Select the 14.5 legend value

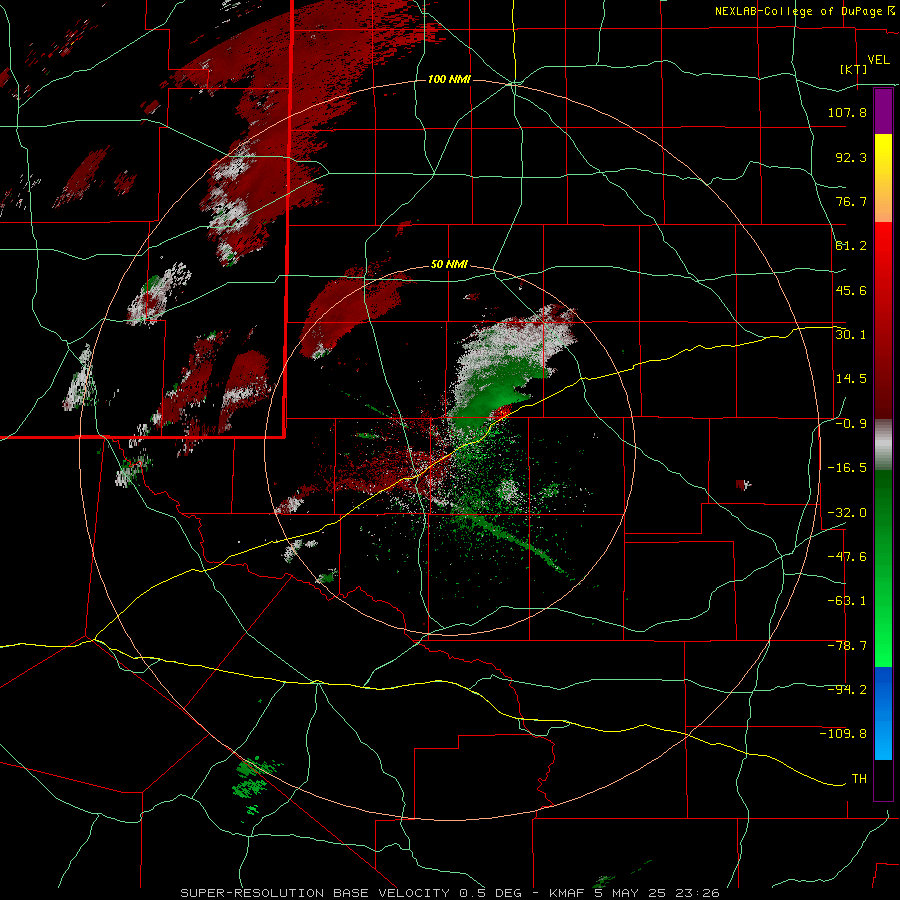click(851, 379)
